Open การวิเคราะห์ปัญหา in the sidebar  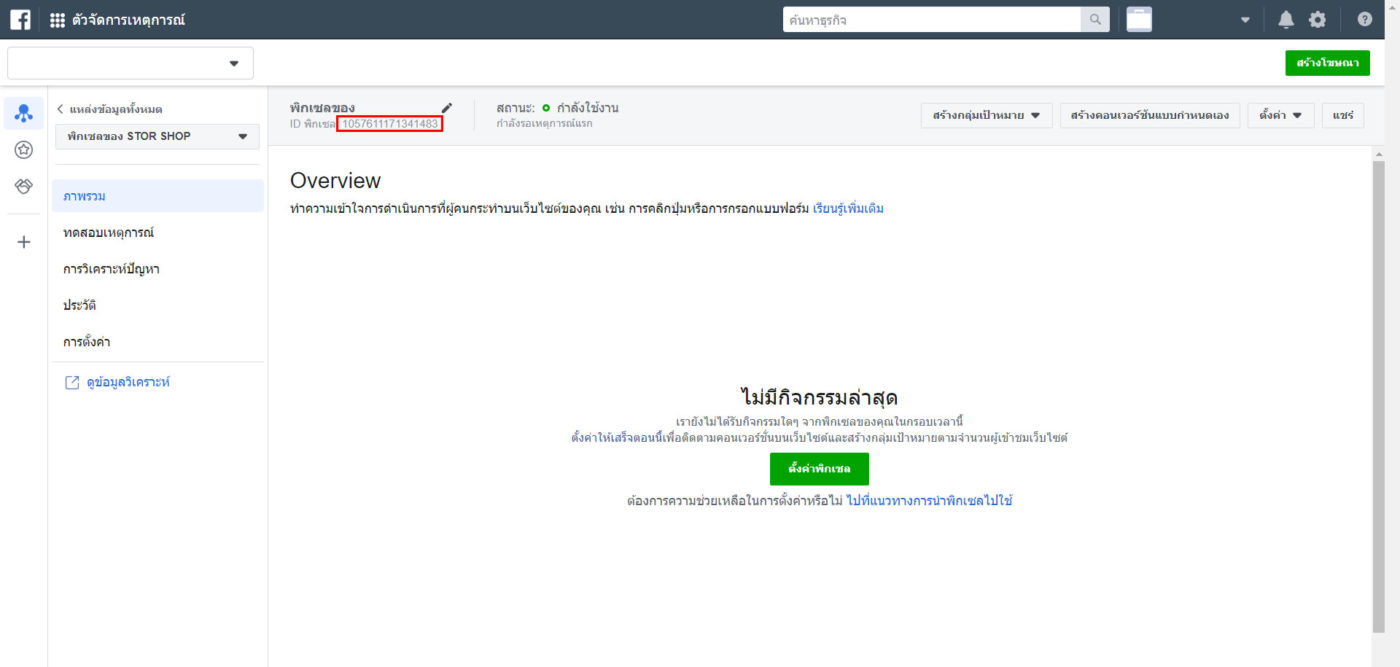coord(111,269)
